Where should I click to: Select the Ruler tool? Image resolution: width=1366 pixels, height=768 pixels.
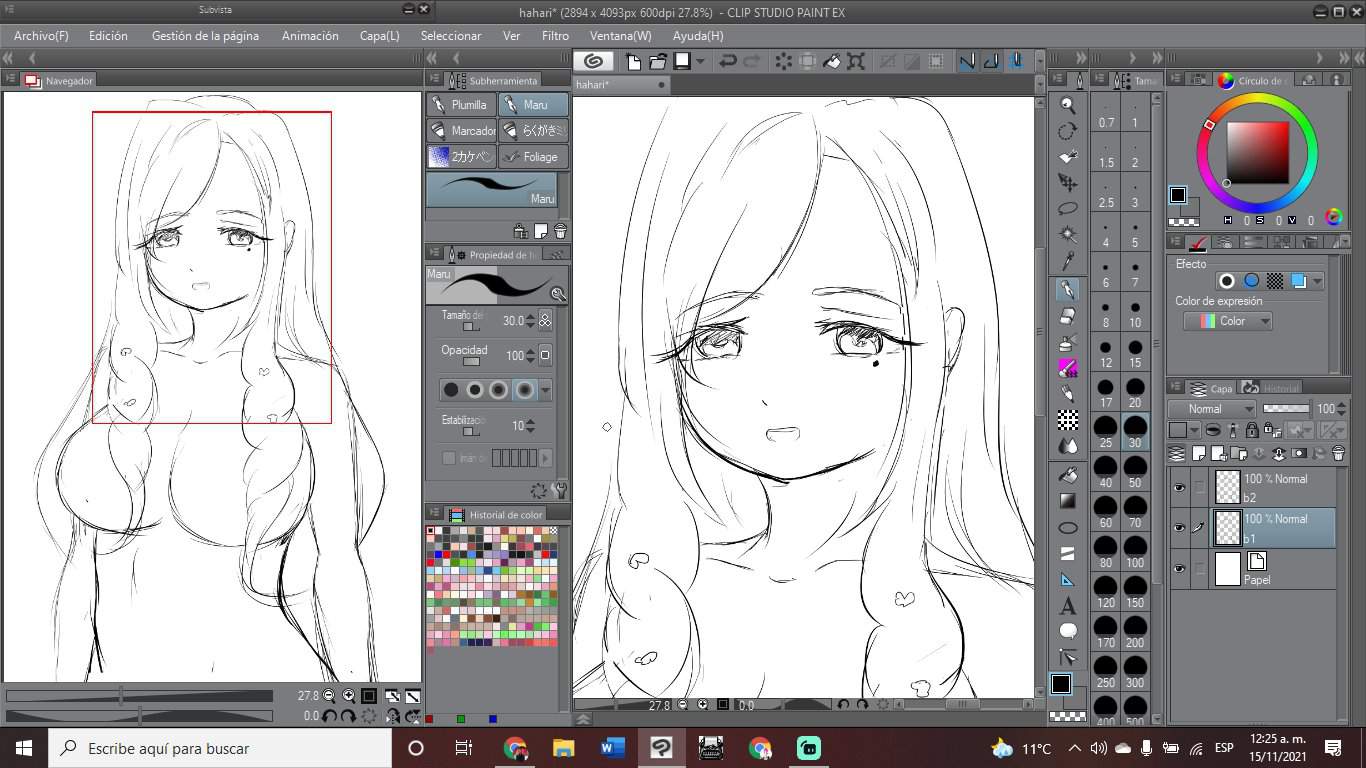pos(1068,580)
